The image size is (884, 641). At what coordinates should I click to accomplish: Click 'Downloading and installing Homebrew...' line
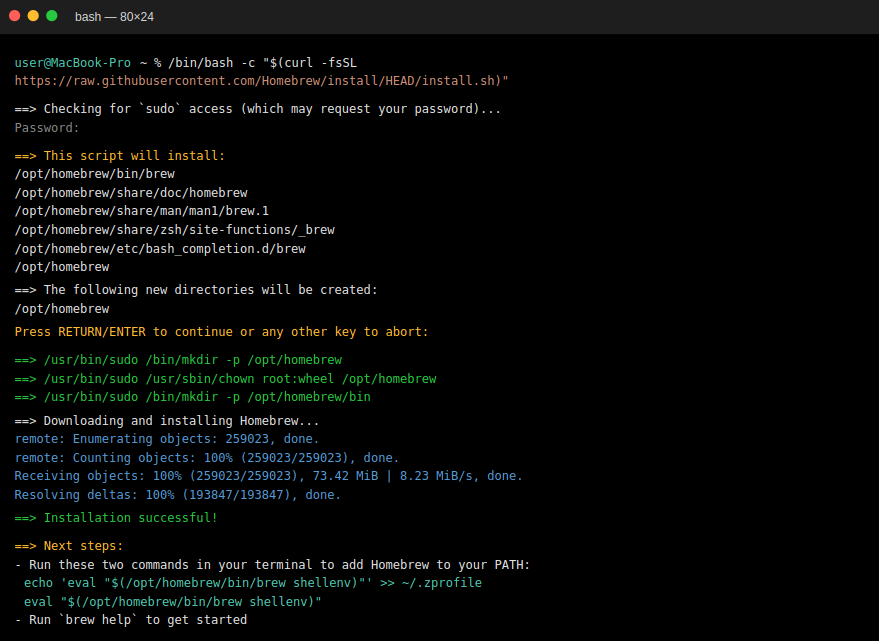(167, 421)
